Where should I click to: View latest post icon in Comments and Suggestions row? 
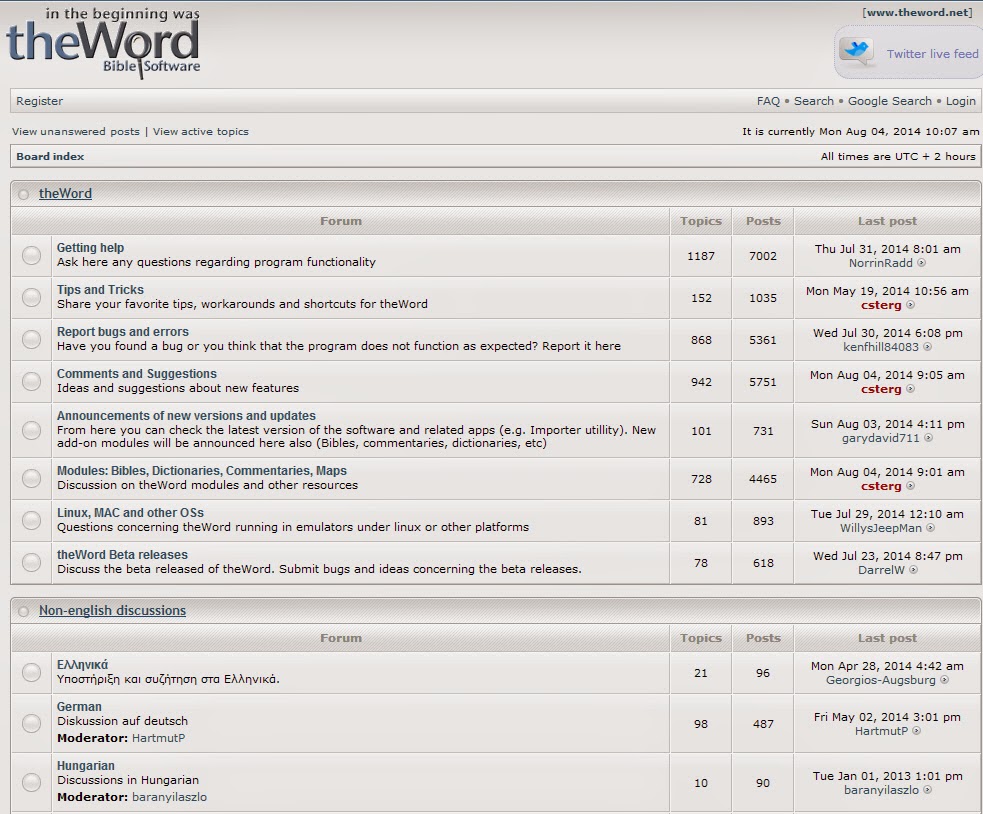(910, 389)
